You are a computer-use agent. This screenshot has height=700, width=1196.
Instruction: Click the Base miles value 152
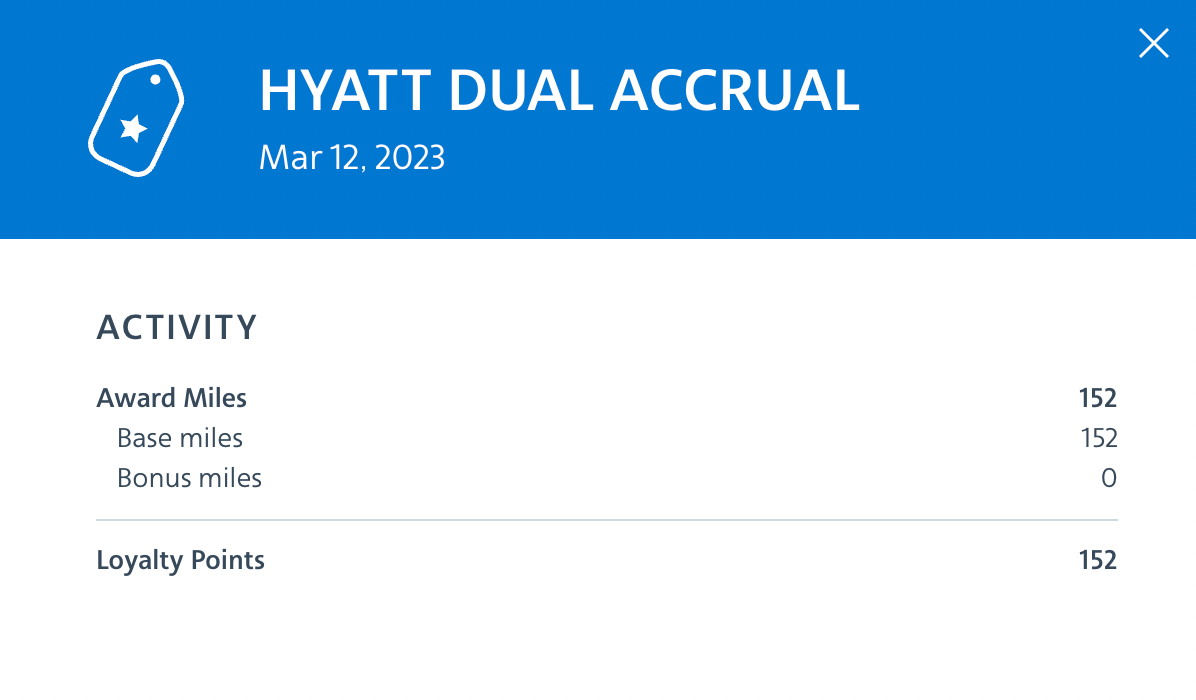[x=1098, y=438]
